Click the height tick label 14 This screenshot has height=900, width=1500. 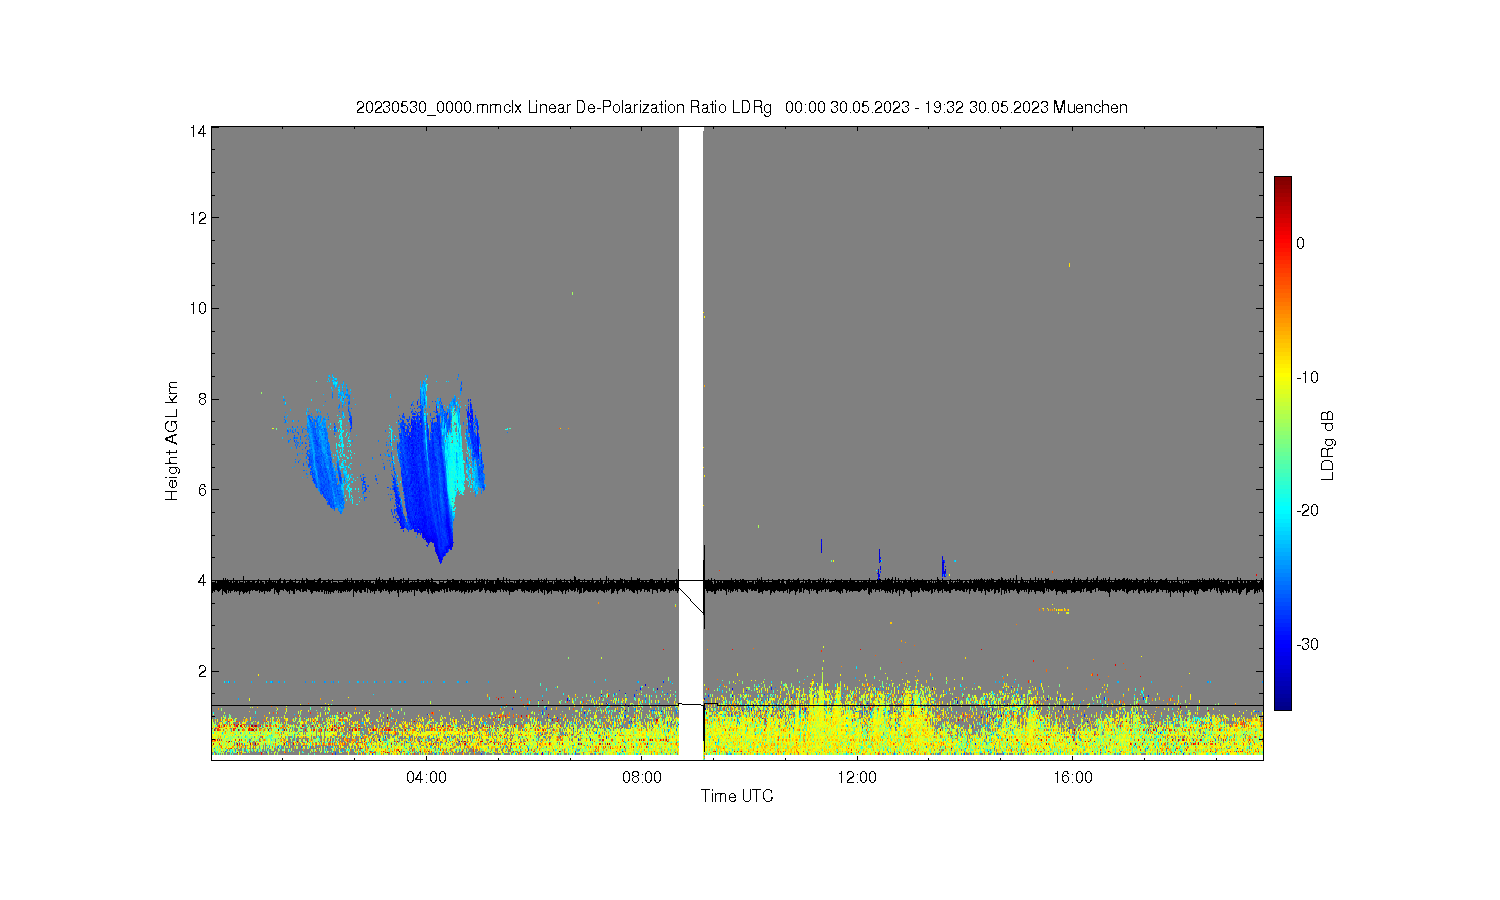click(x=198, y=131)
